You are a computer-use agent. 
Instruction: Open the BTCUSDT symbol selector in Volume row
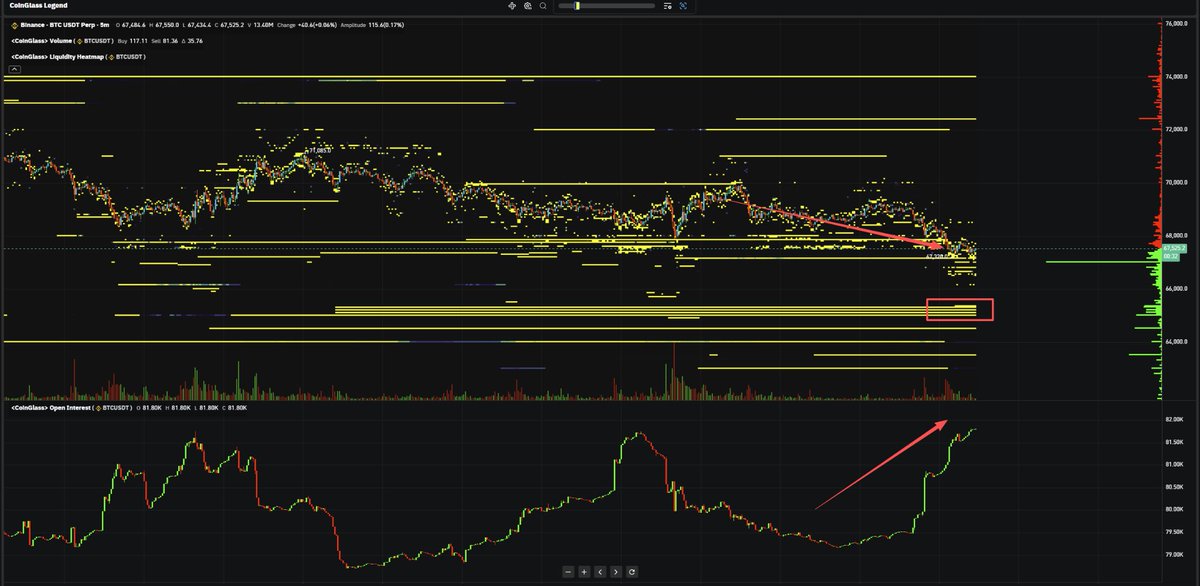pos(95,41)
